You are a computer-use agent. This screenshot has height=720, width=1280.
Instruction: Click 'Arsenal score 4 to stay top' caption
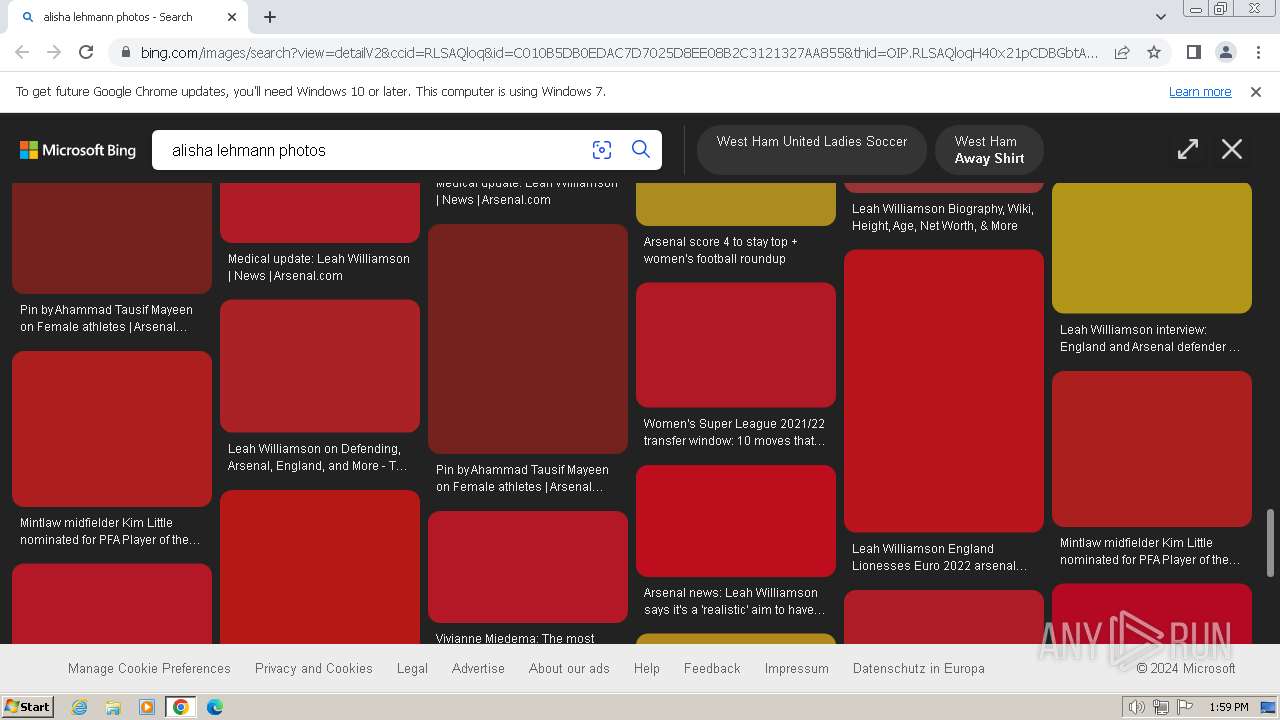tap(721, 250)
